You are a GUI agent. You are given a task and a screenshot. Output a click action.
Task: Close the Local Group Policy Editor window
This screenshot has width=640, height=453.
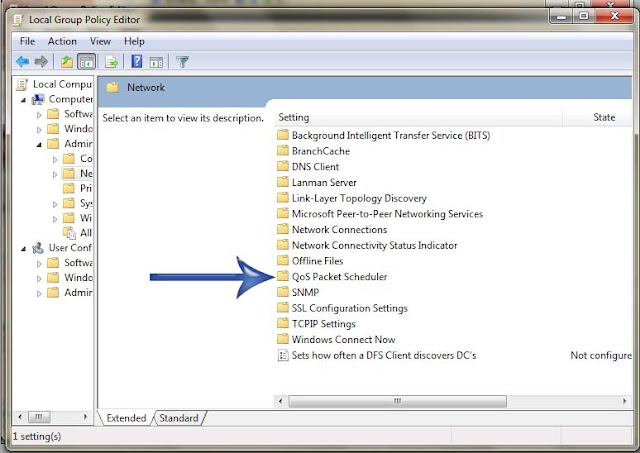coord(614,16)
